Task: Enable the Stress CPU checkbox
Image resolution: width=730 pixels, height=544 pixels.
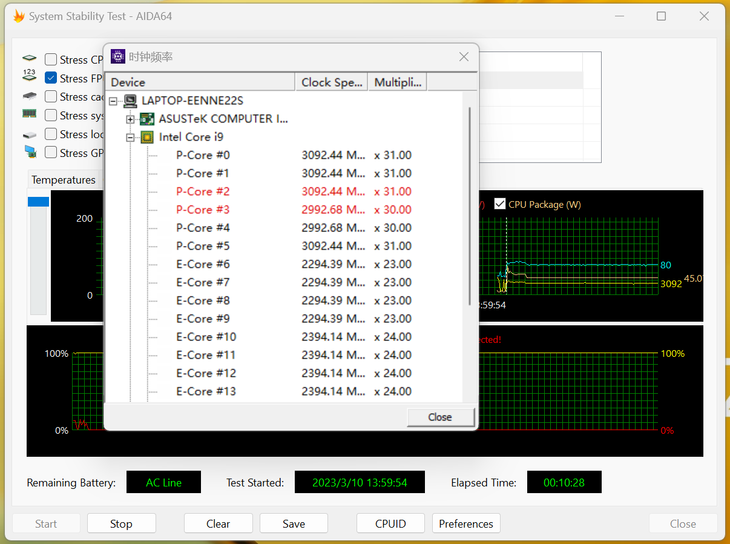Action: coord(51,60)
